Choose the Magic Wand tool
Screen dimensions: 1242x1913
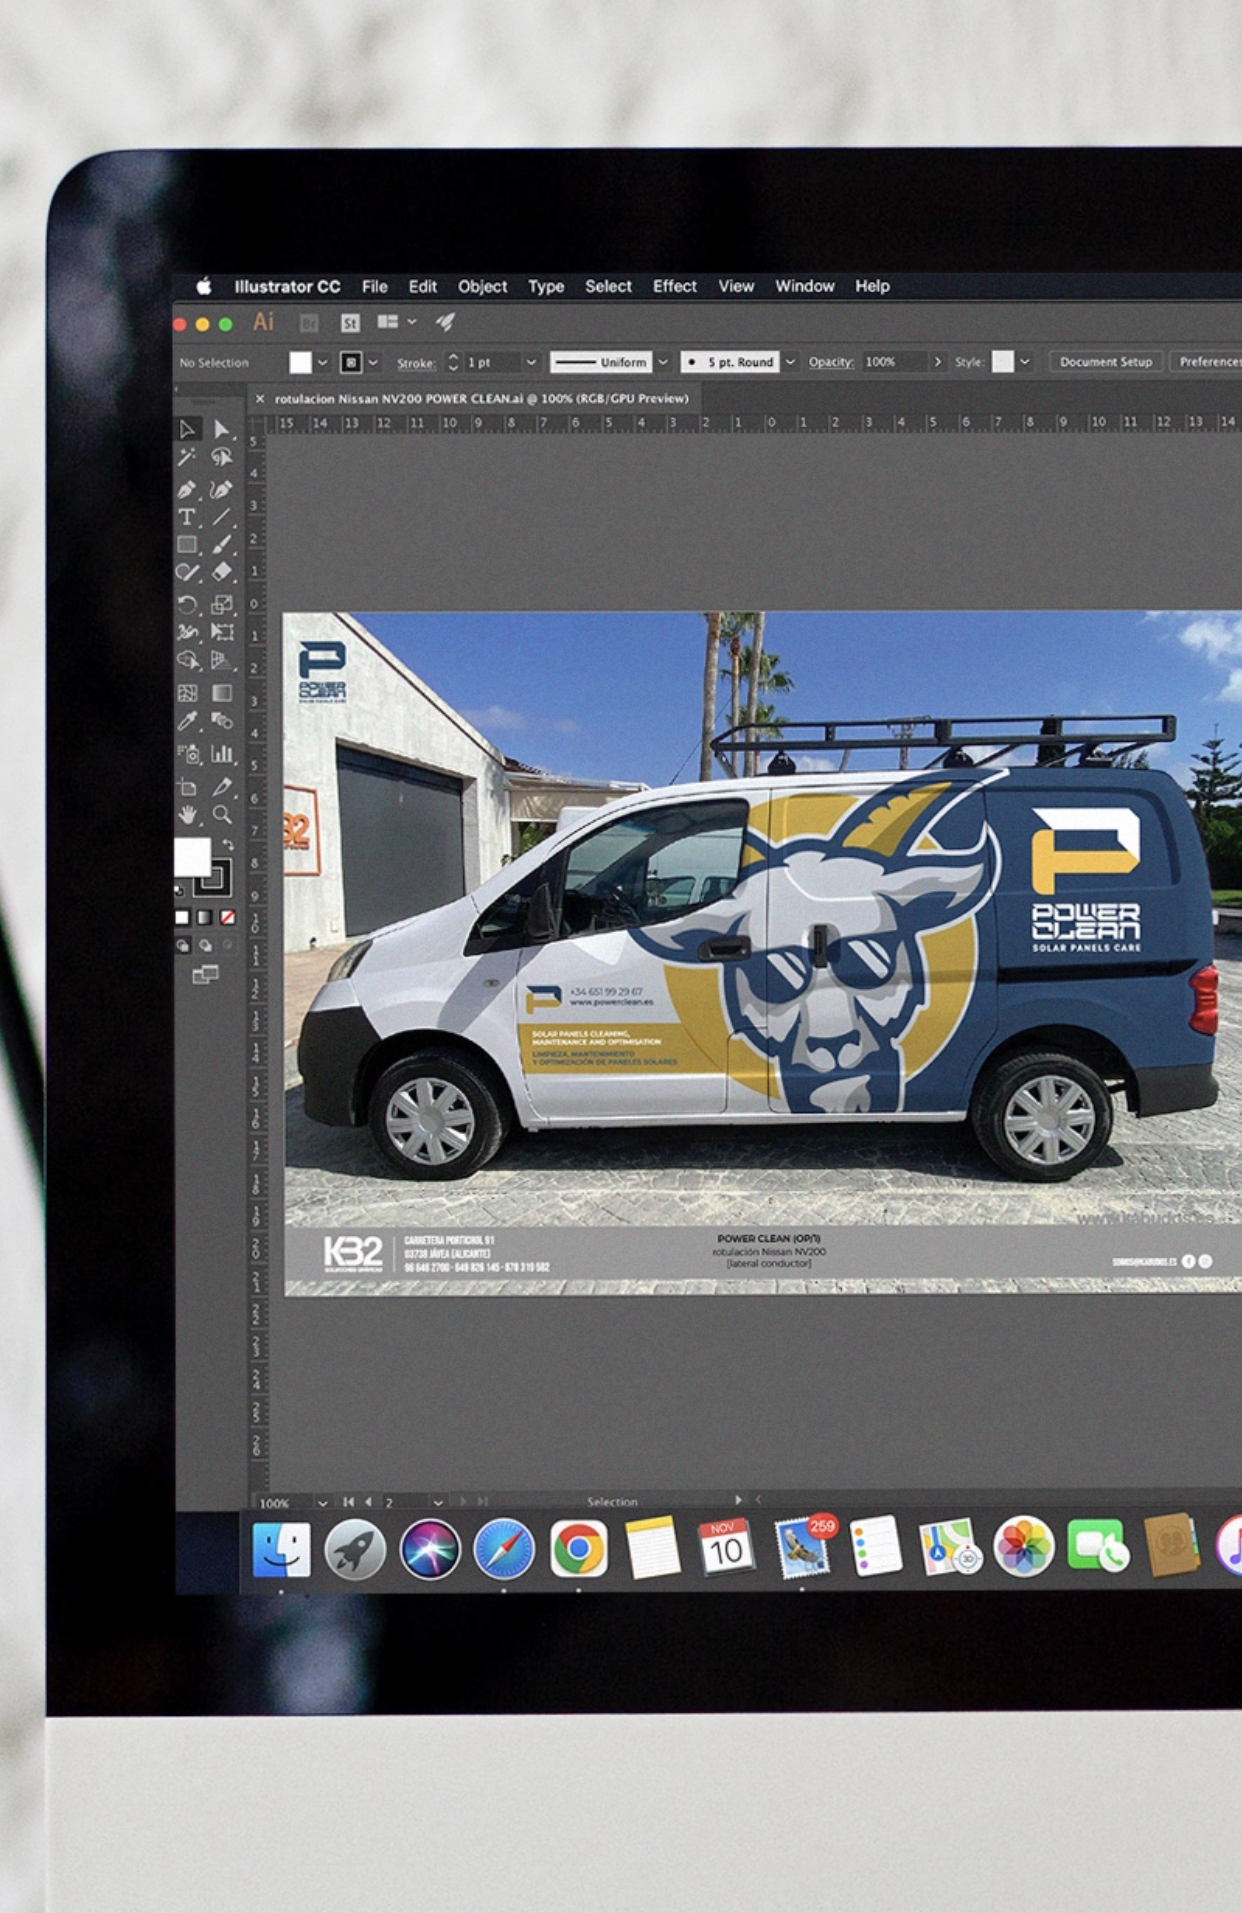(x=187, y=457)
